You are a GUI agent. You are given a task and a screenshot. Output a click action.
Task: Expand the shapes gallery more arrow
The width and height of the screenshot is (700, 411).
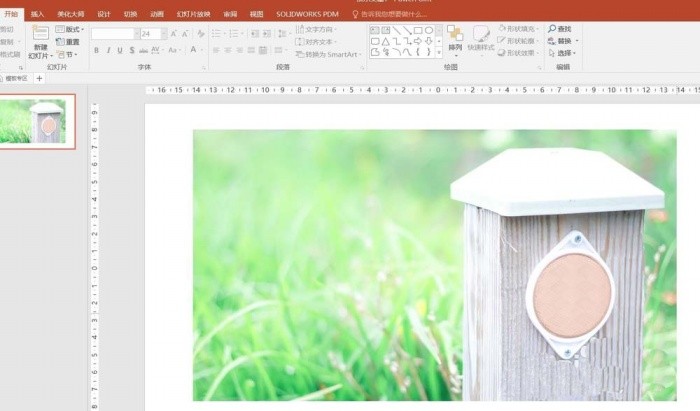tap(439, 52)
